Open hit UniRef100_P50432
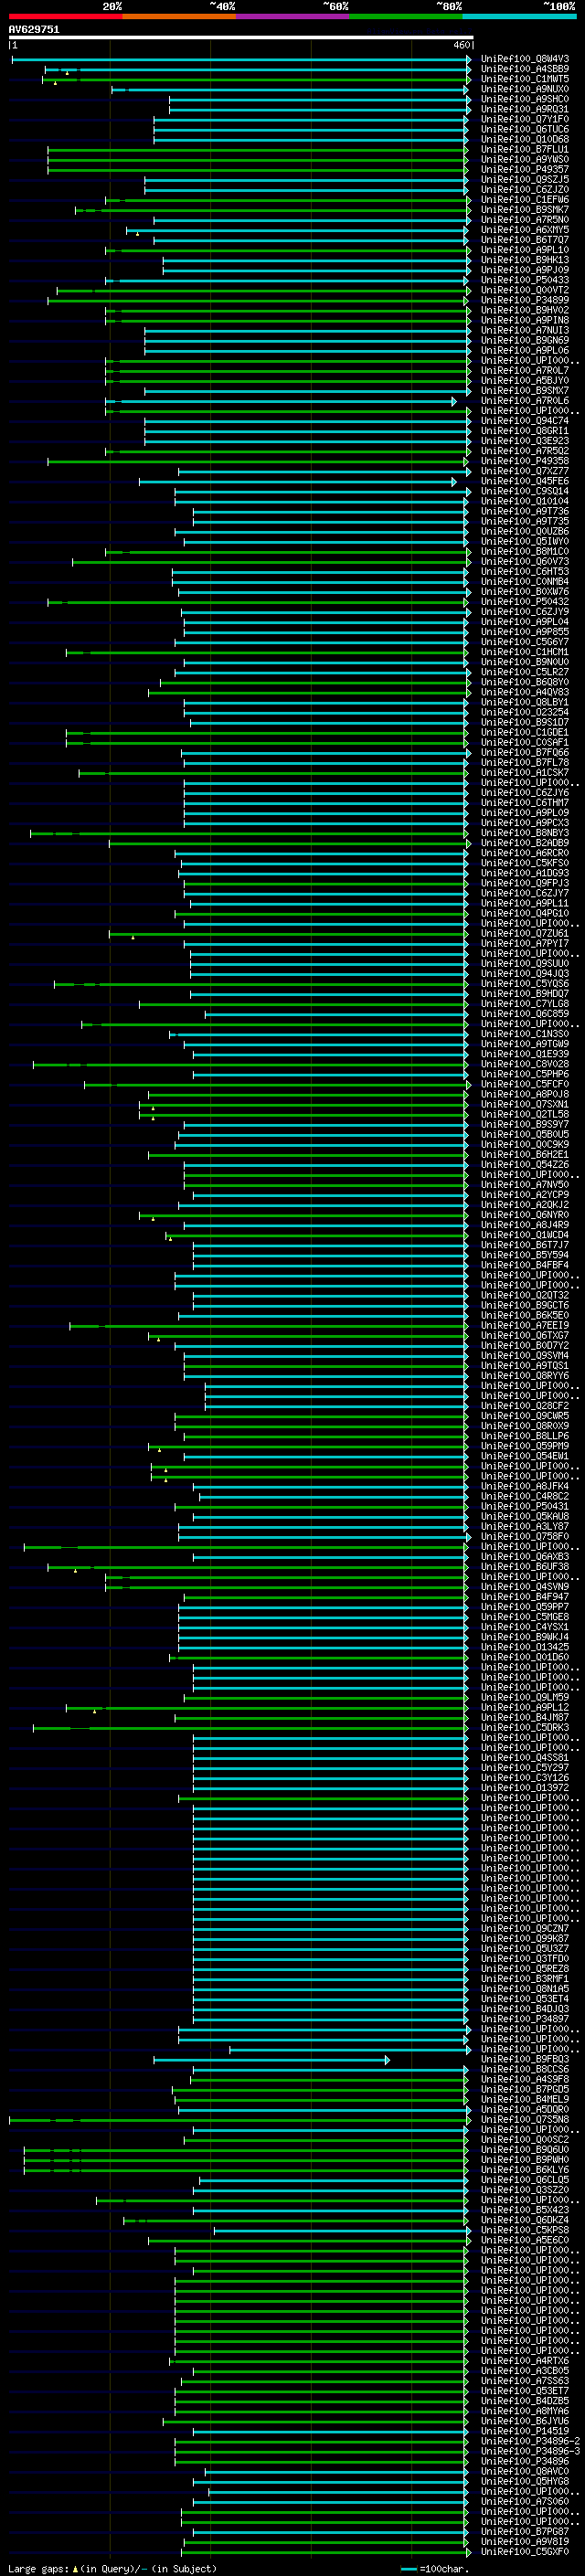Image resolution: width=585 pixels, height=2576 pixels. (x=524, y=602)
